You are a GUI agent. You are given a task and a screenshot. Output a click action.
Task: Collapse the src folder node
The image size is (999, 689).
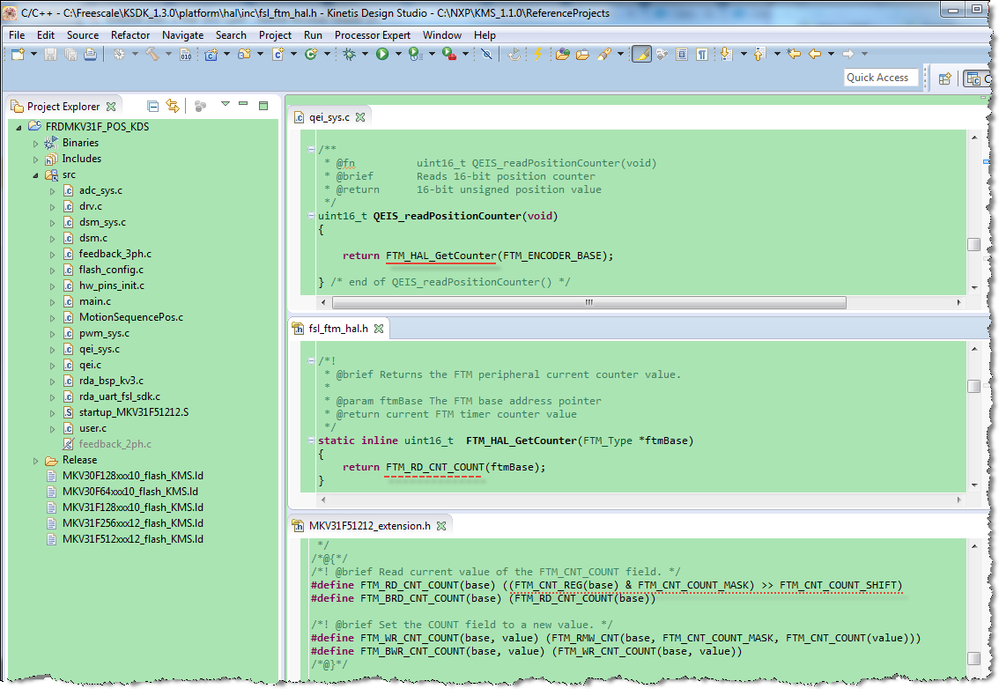pos(36,175)
